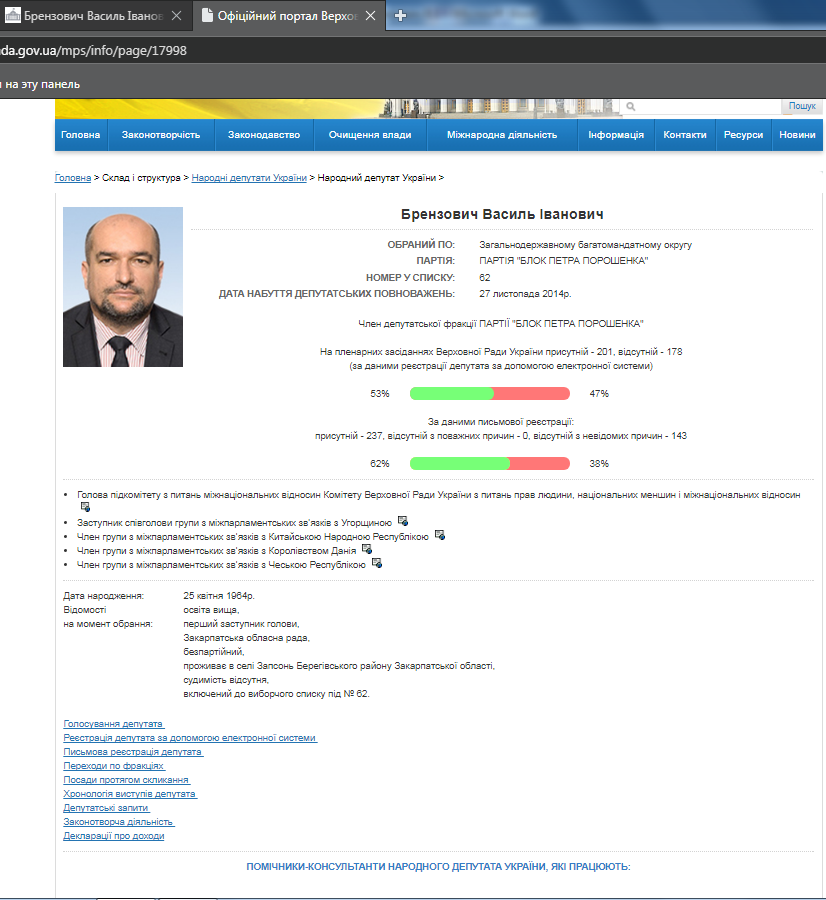Click the icon beside Китайською Народною Республікою

point(439,535)
